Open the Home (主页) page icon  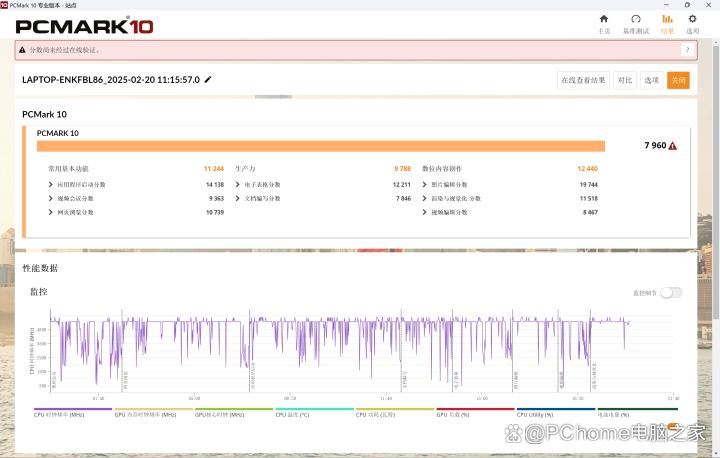[x=603, y=23]
